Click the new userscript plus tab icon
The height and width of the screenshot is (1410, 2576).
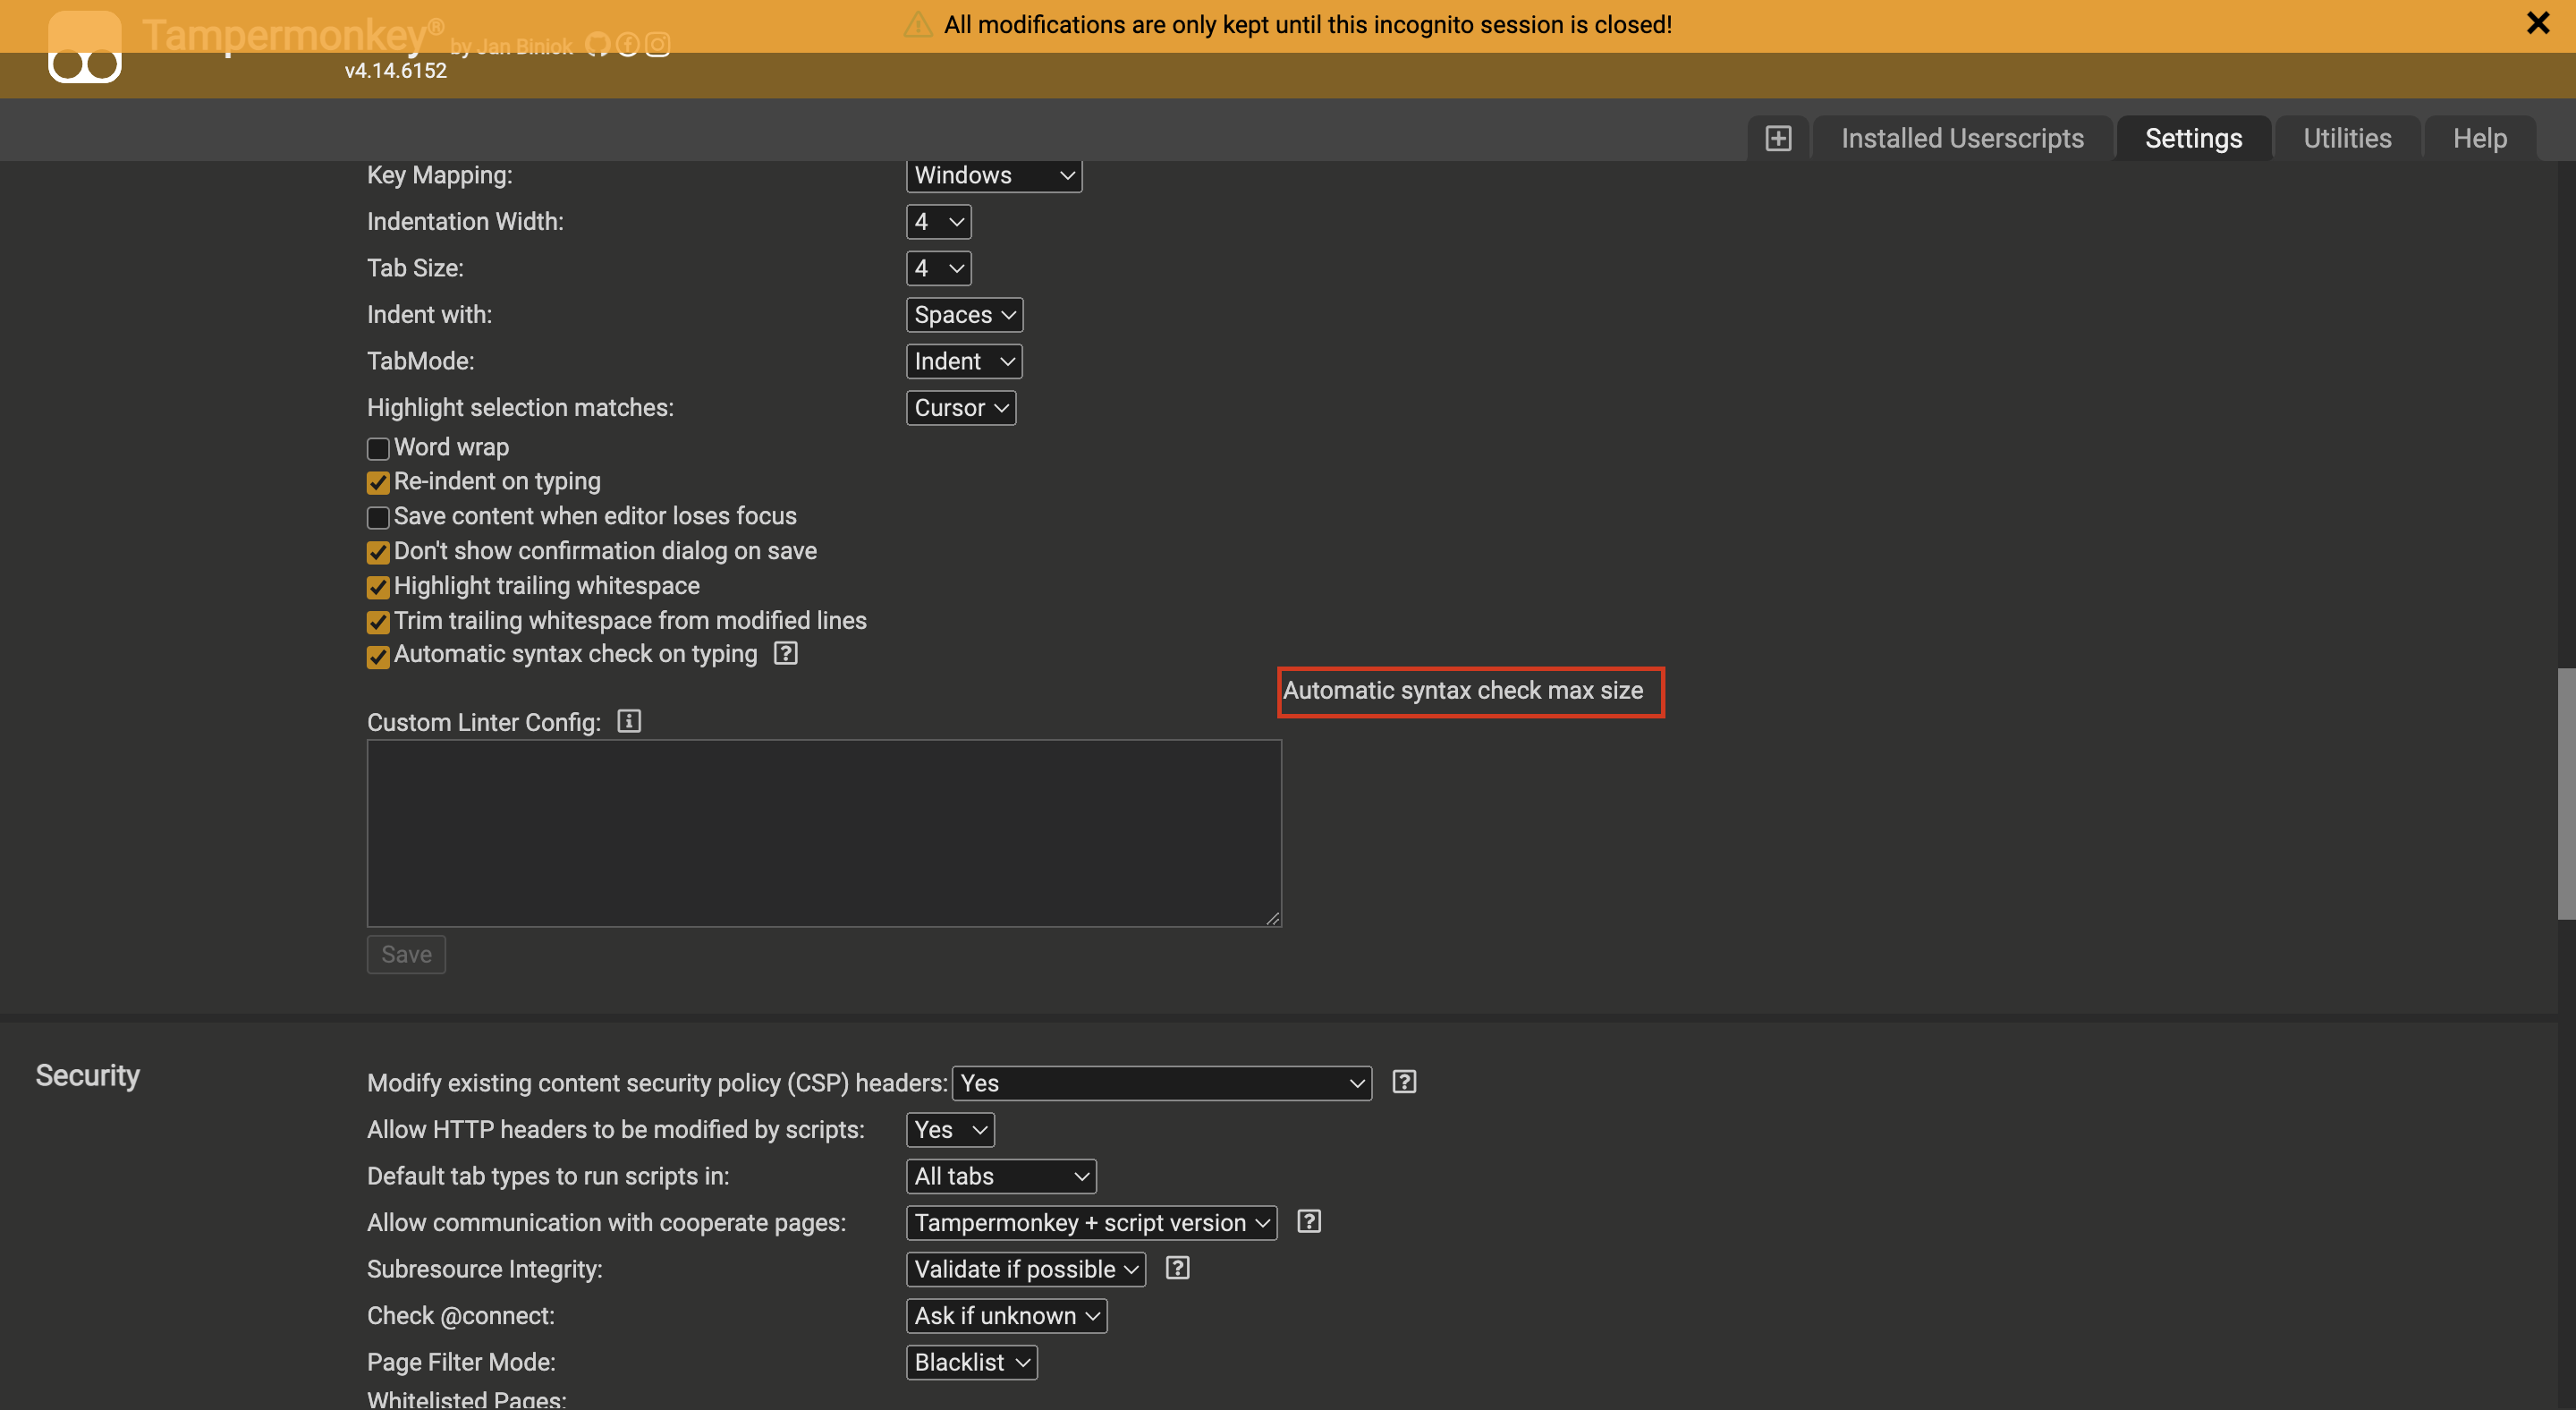[1778, 138]
